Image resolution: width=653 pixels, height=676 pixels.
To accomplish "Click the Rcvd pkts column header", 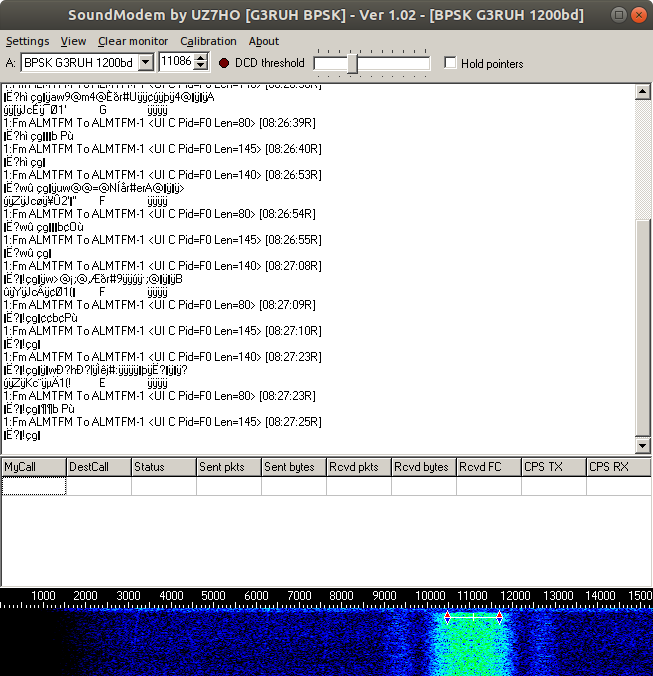I will tap(359, 467).
